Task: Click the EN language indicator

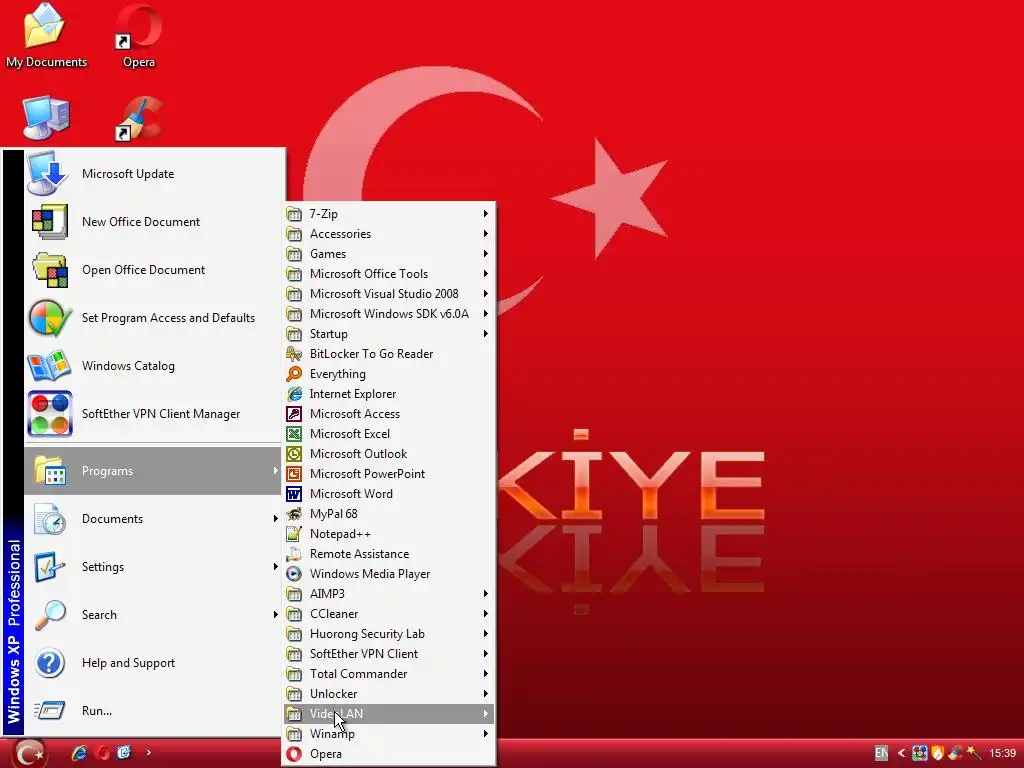Action: (881, 753)
